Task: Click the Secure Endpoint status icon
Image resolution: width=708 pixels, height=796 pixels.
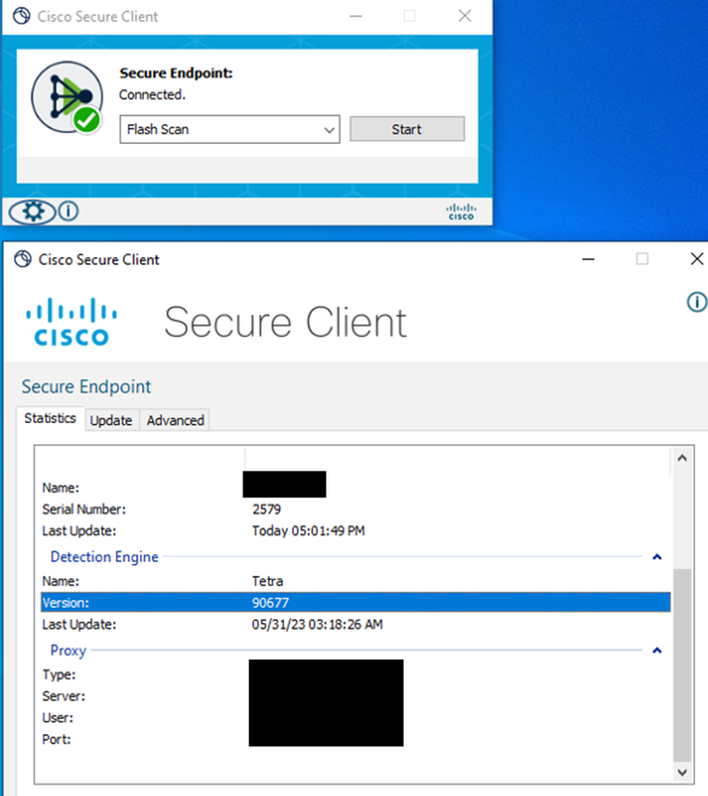Action: tap(67, 97)
